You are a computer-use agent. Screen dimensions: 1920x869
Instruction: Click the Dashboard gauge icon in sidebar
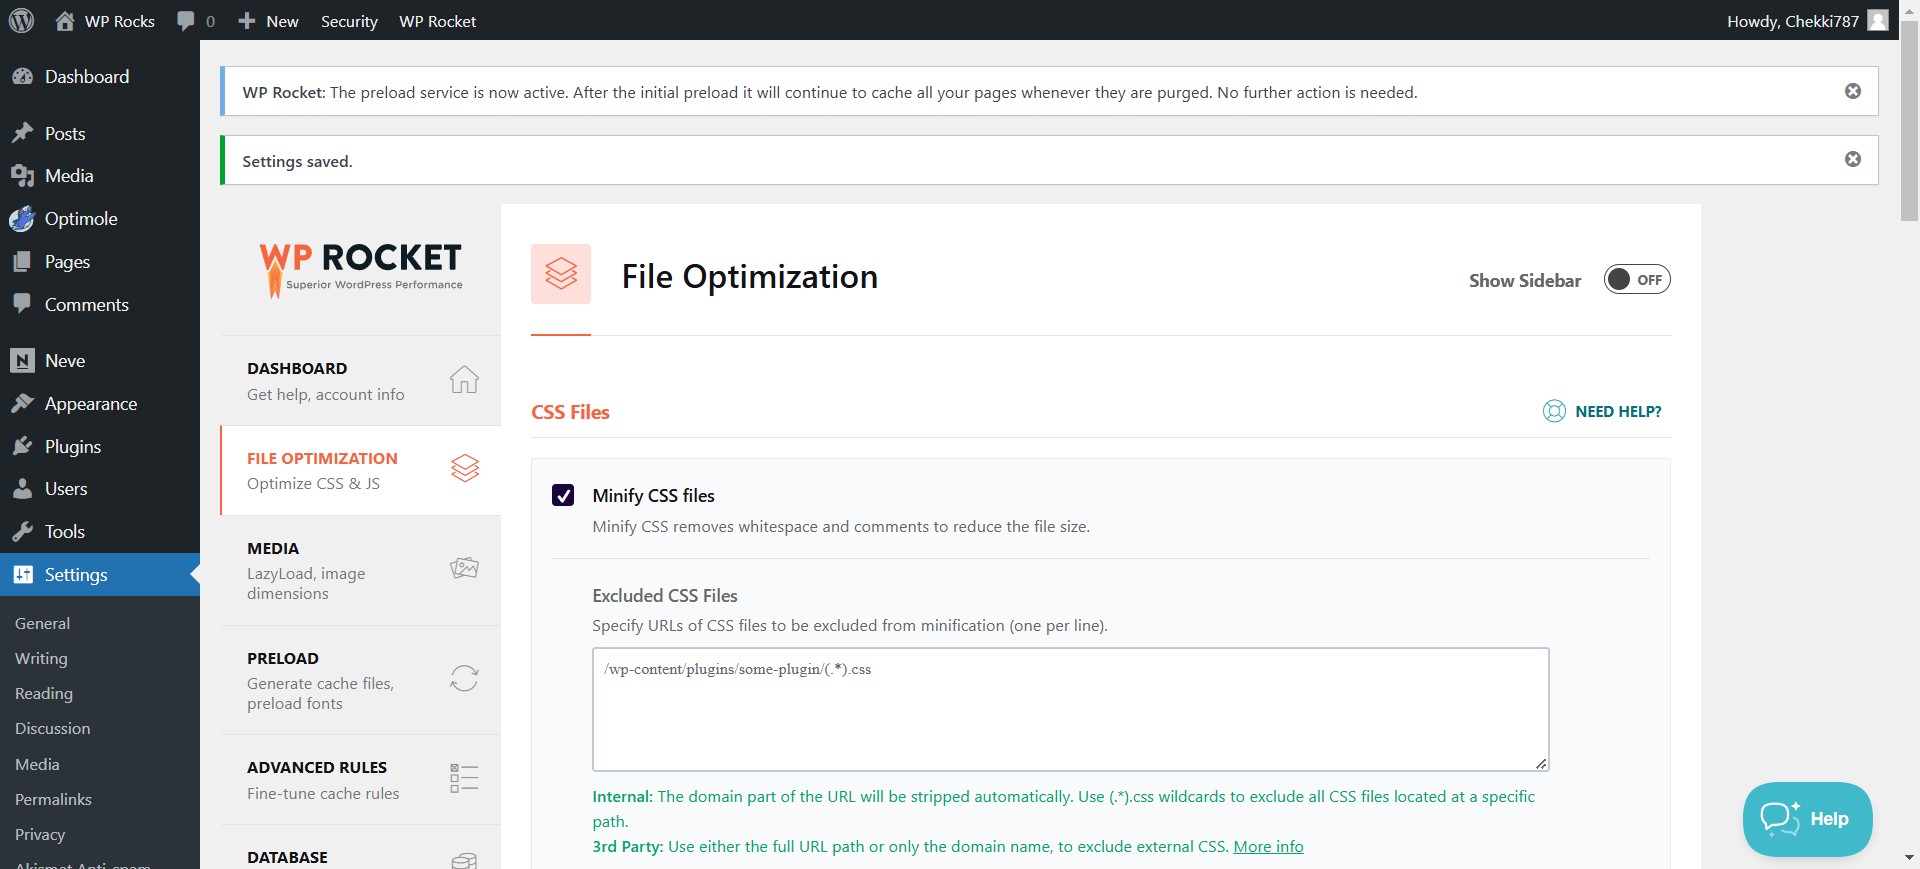pyautogui.click(x=22, y=76)
